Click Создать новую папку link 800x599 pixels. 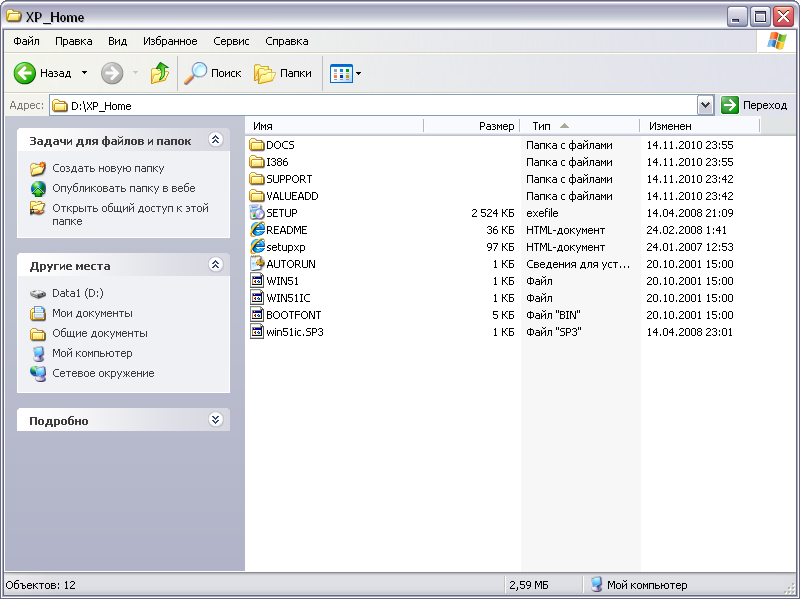pos(108,168)
